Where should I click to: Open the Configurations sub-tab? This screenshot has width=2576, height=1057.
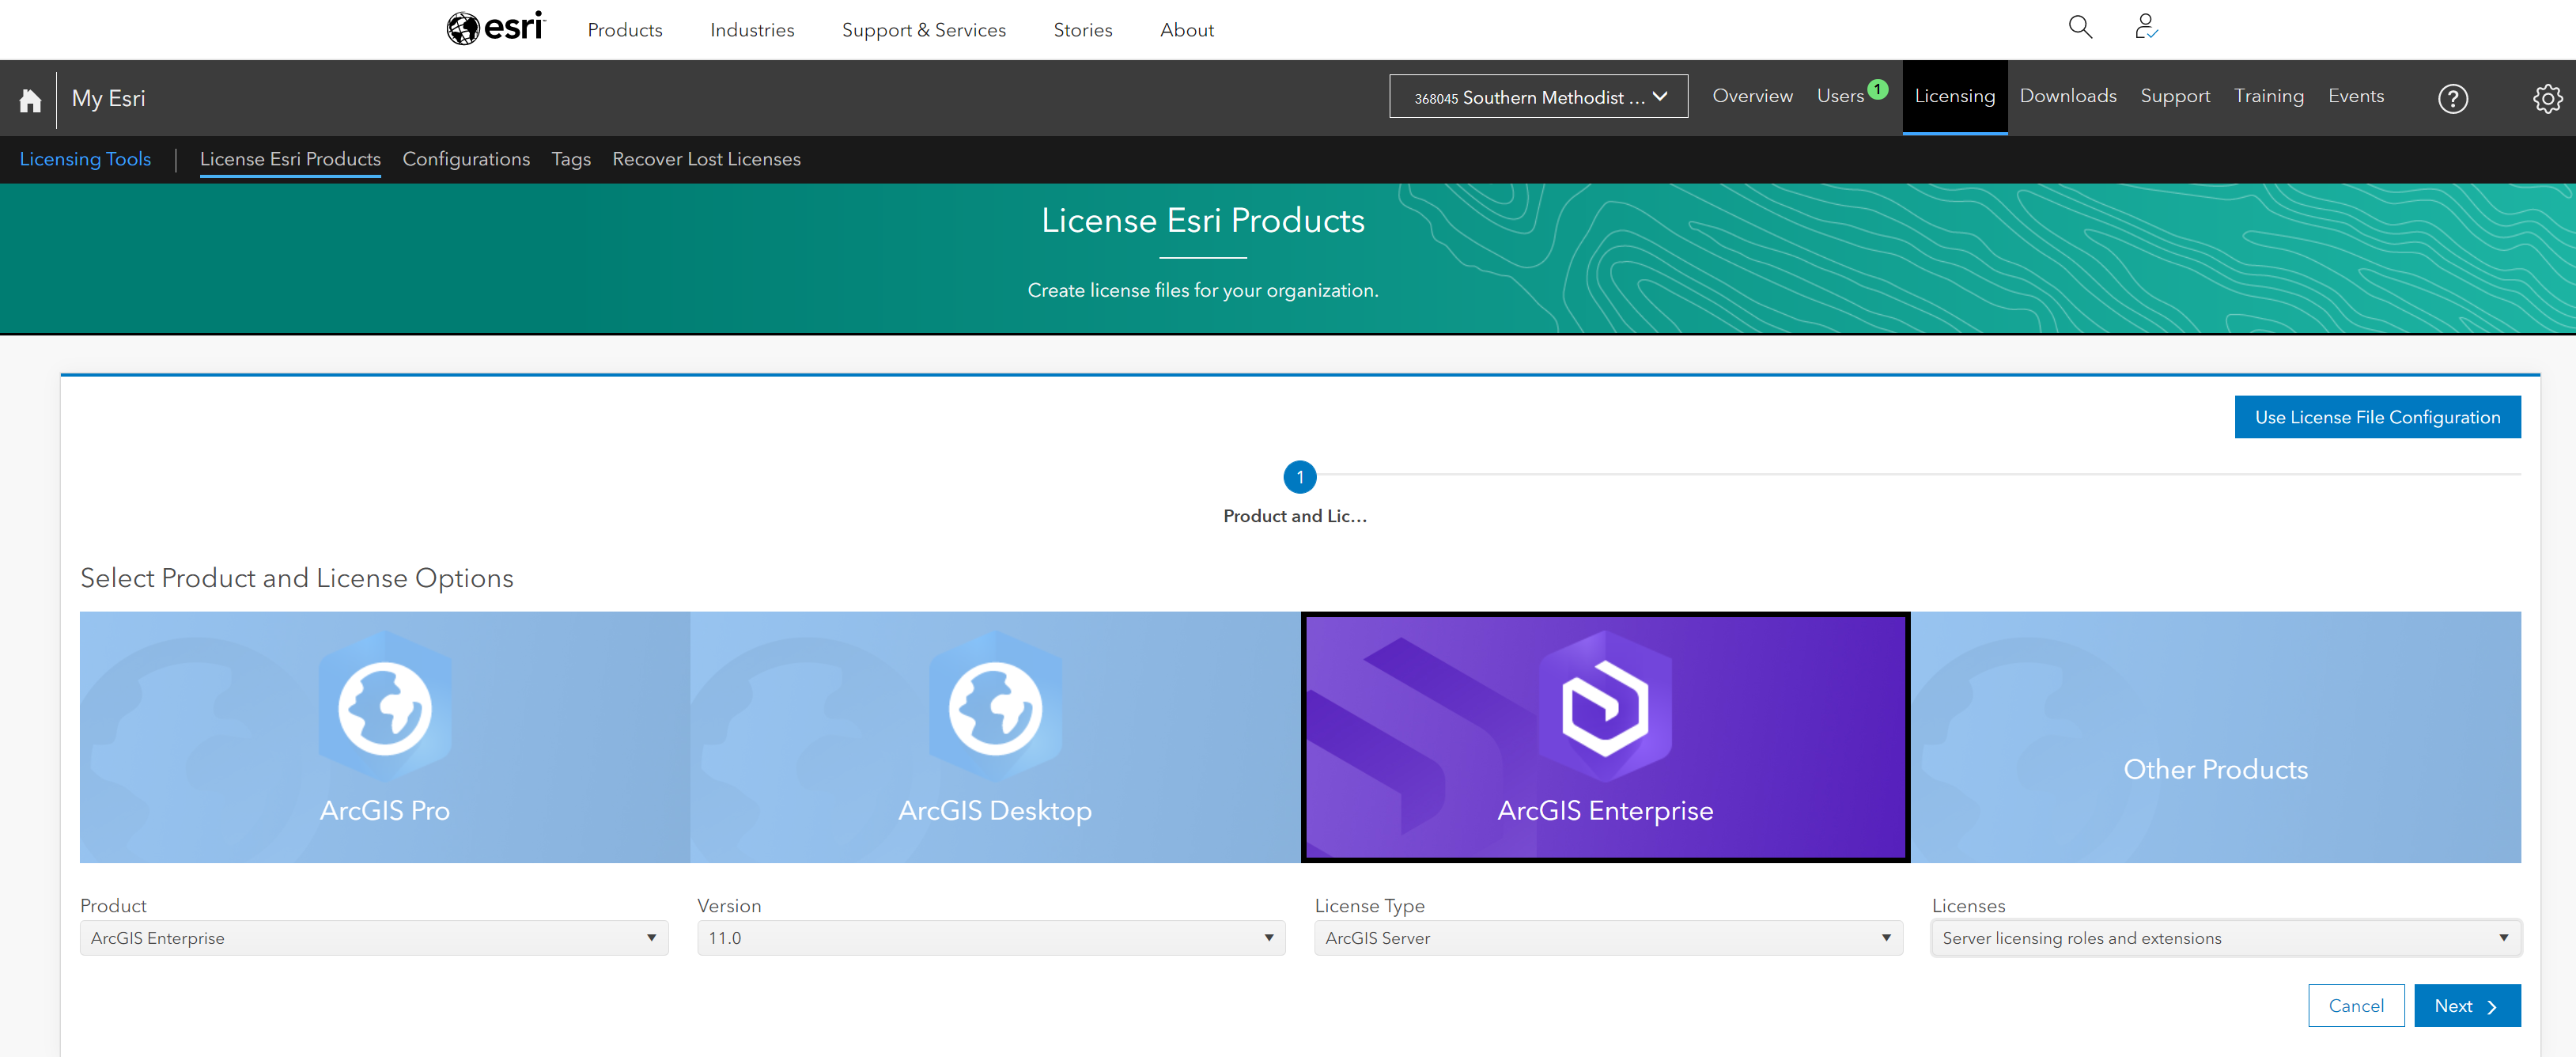pos(466,159)
